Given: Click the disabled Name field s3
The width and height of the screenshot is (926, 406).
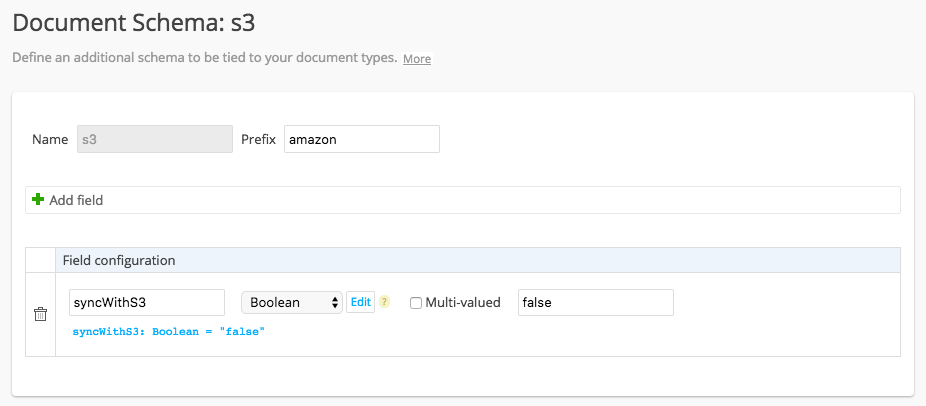Looking at the screenshot, I should (x=155, y=139).
